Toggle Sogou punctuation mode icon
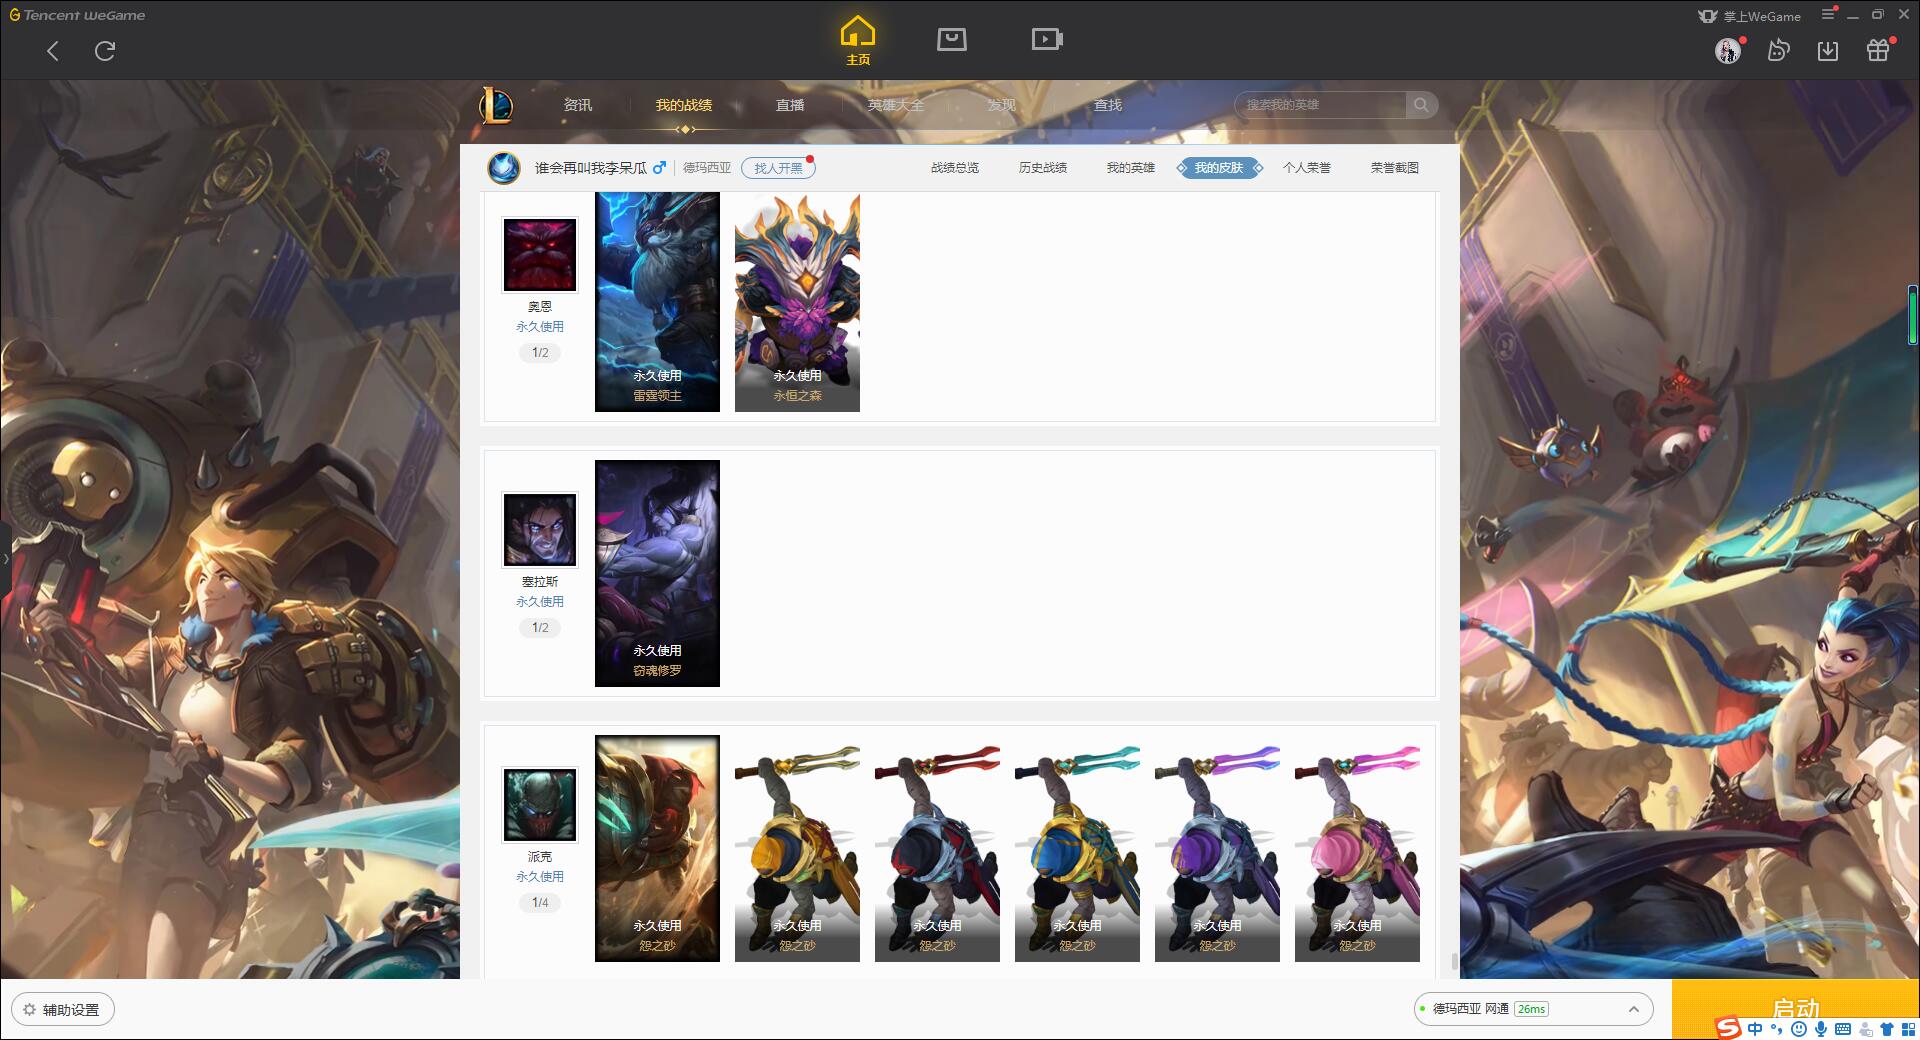 (x=1777, y=1028)
